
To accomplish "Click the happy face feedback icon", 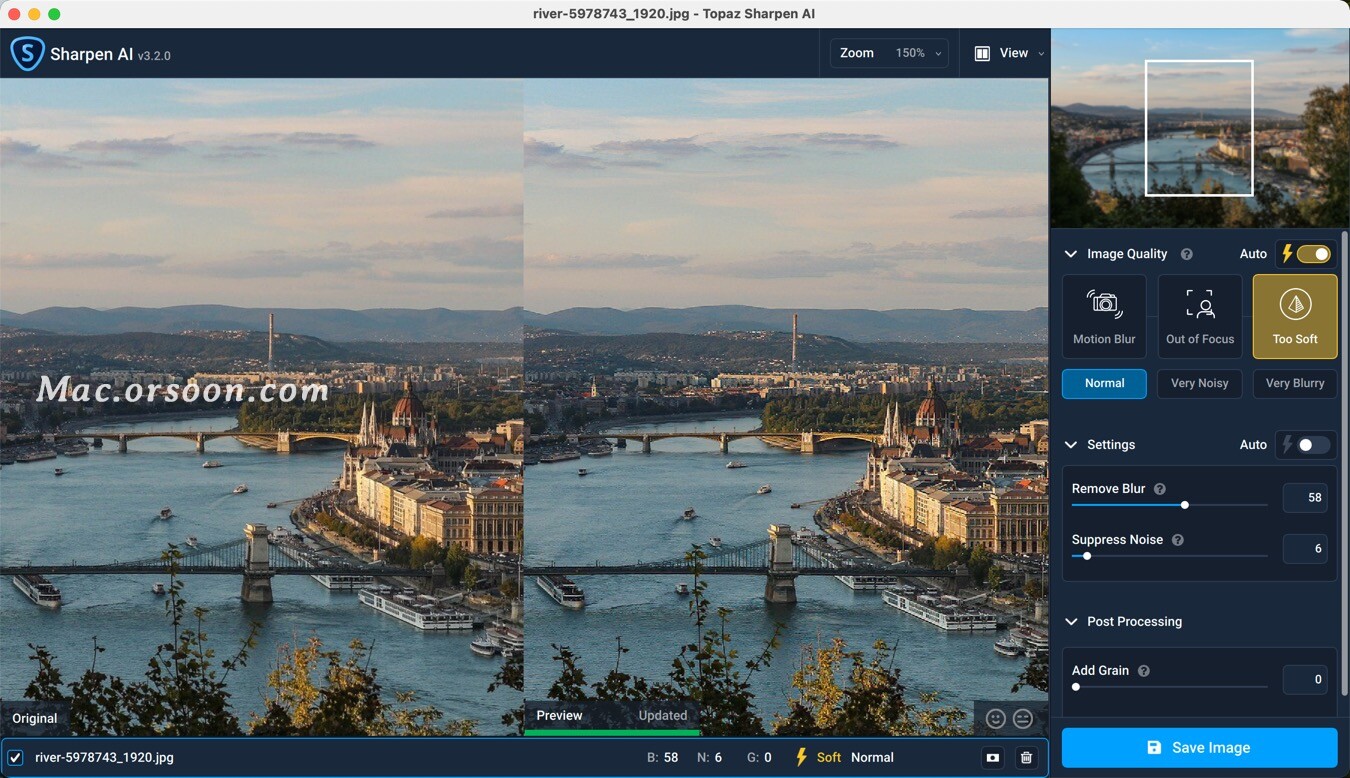I will (995, 718).
